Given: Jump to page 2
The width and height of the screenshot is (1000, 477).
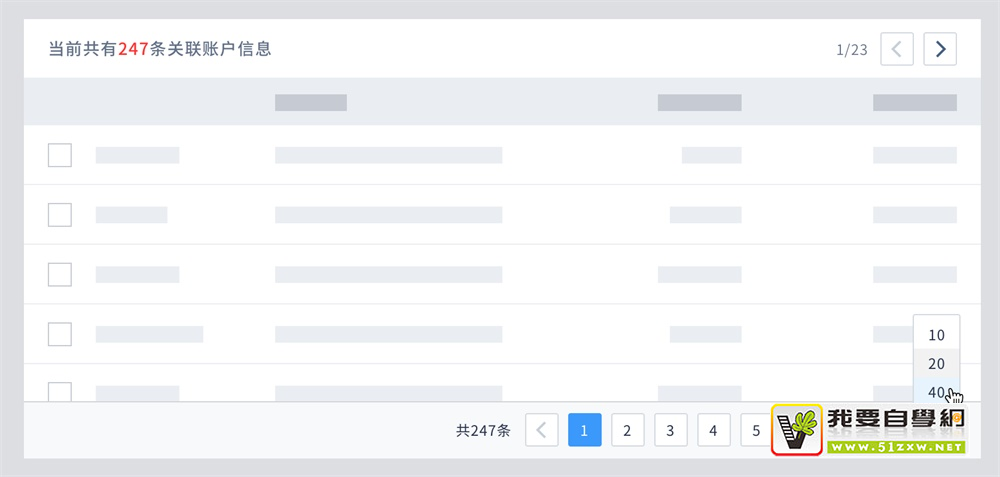Looking at the screenshot, I should click(x=627, y=431).
